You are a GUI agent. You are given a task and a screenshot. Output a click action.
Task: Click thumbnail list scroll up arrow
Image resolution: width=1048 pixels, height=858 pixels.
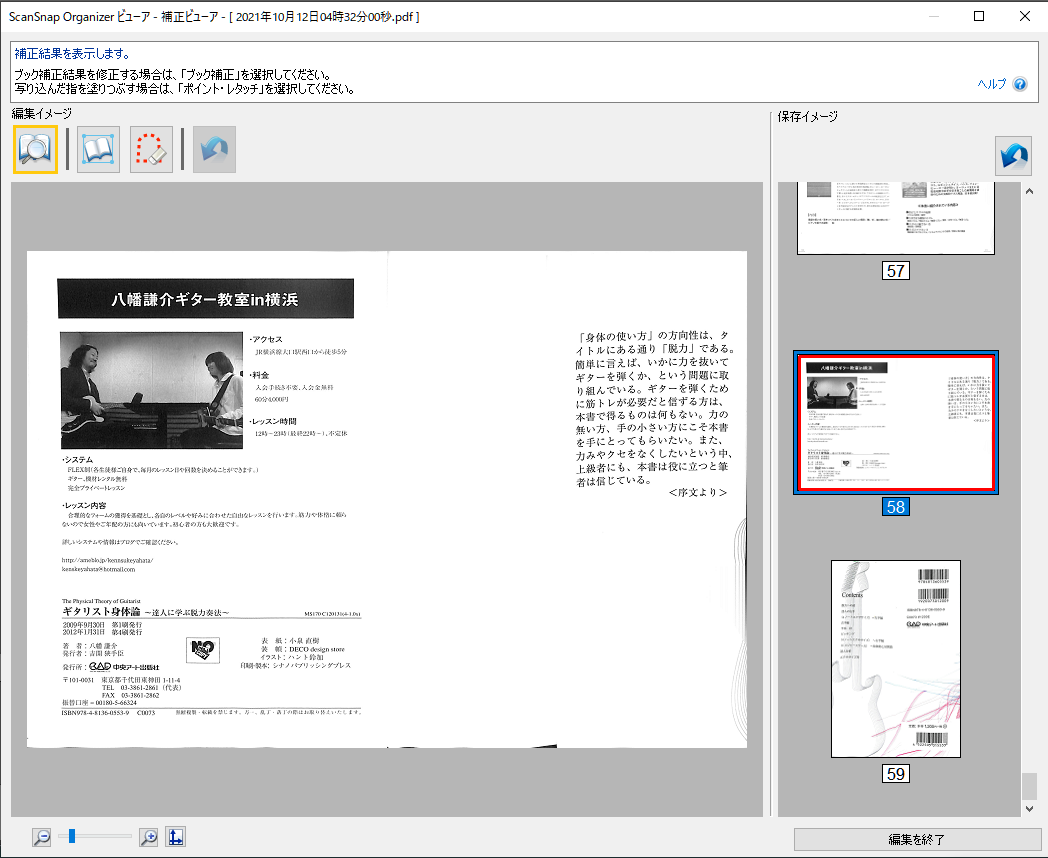pos(1029,191)
